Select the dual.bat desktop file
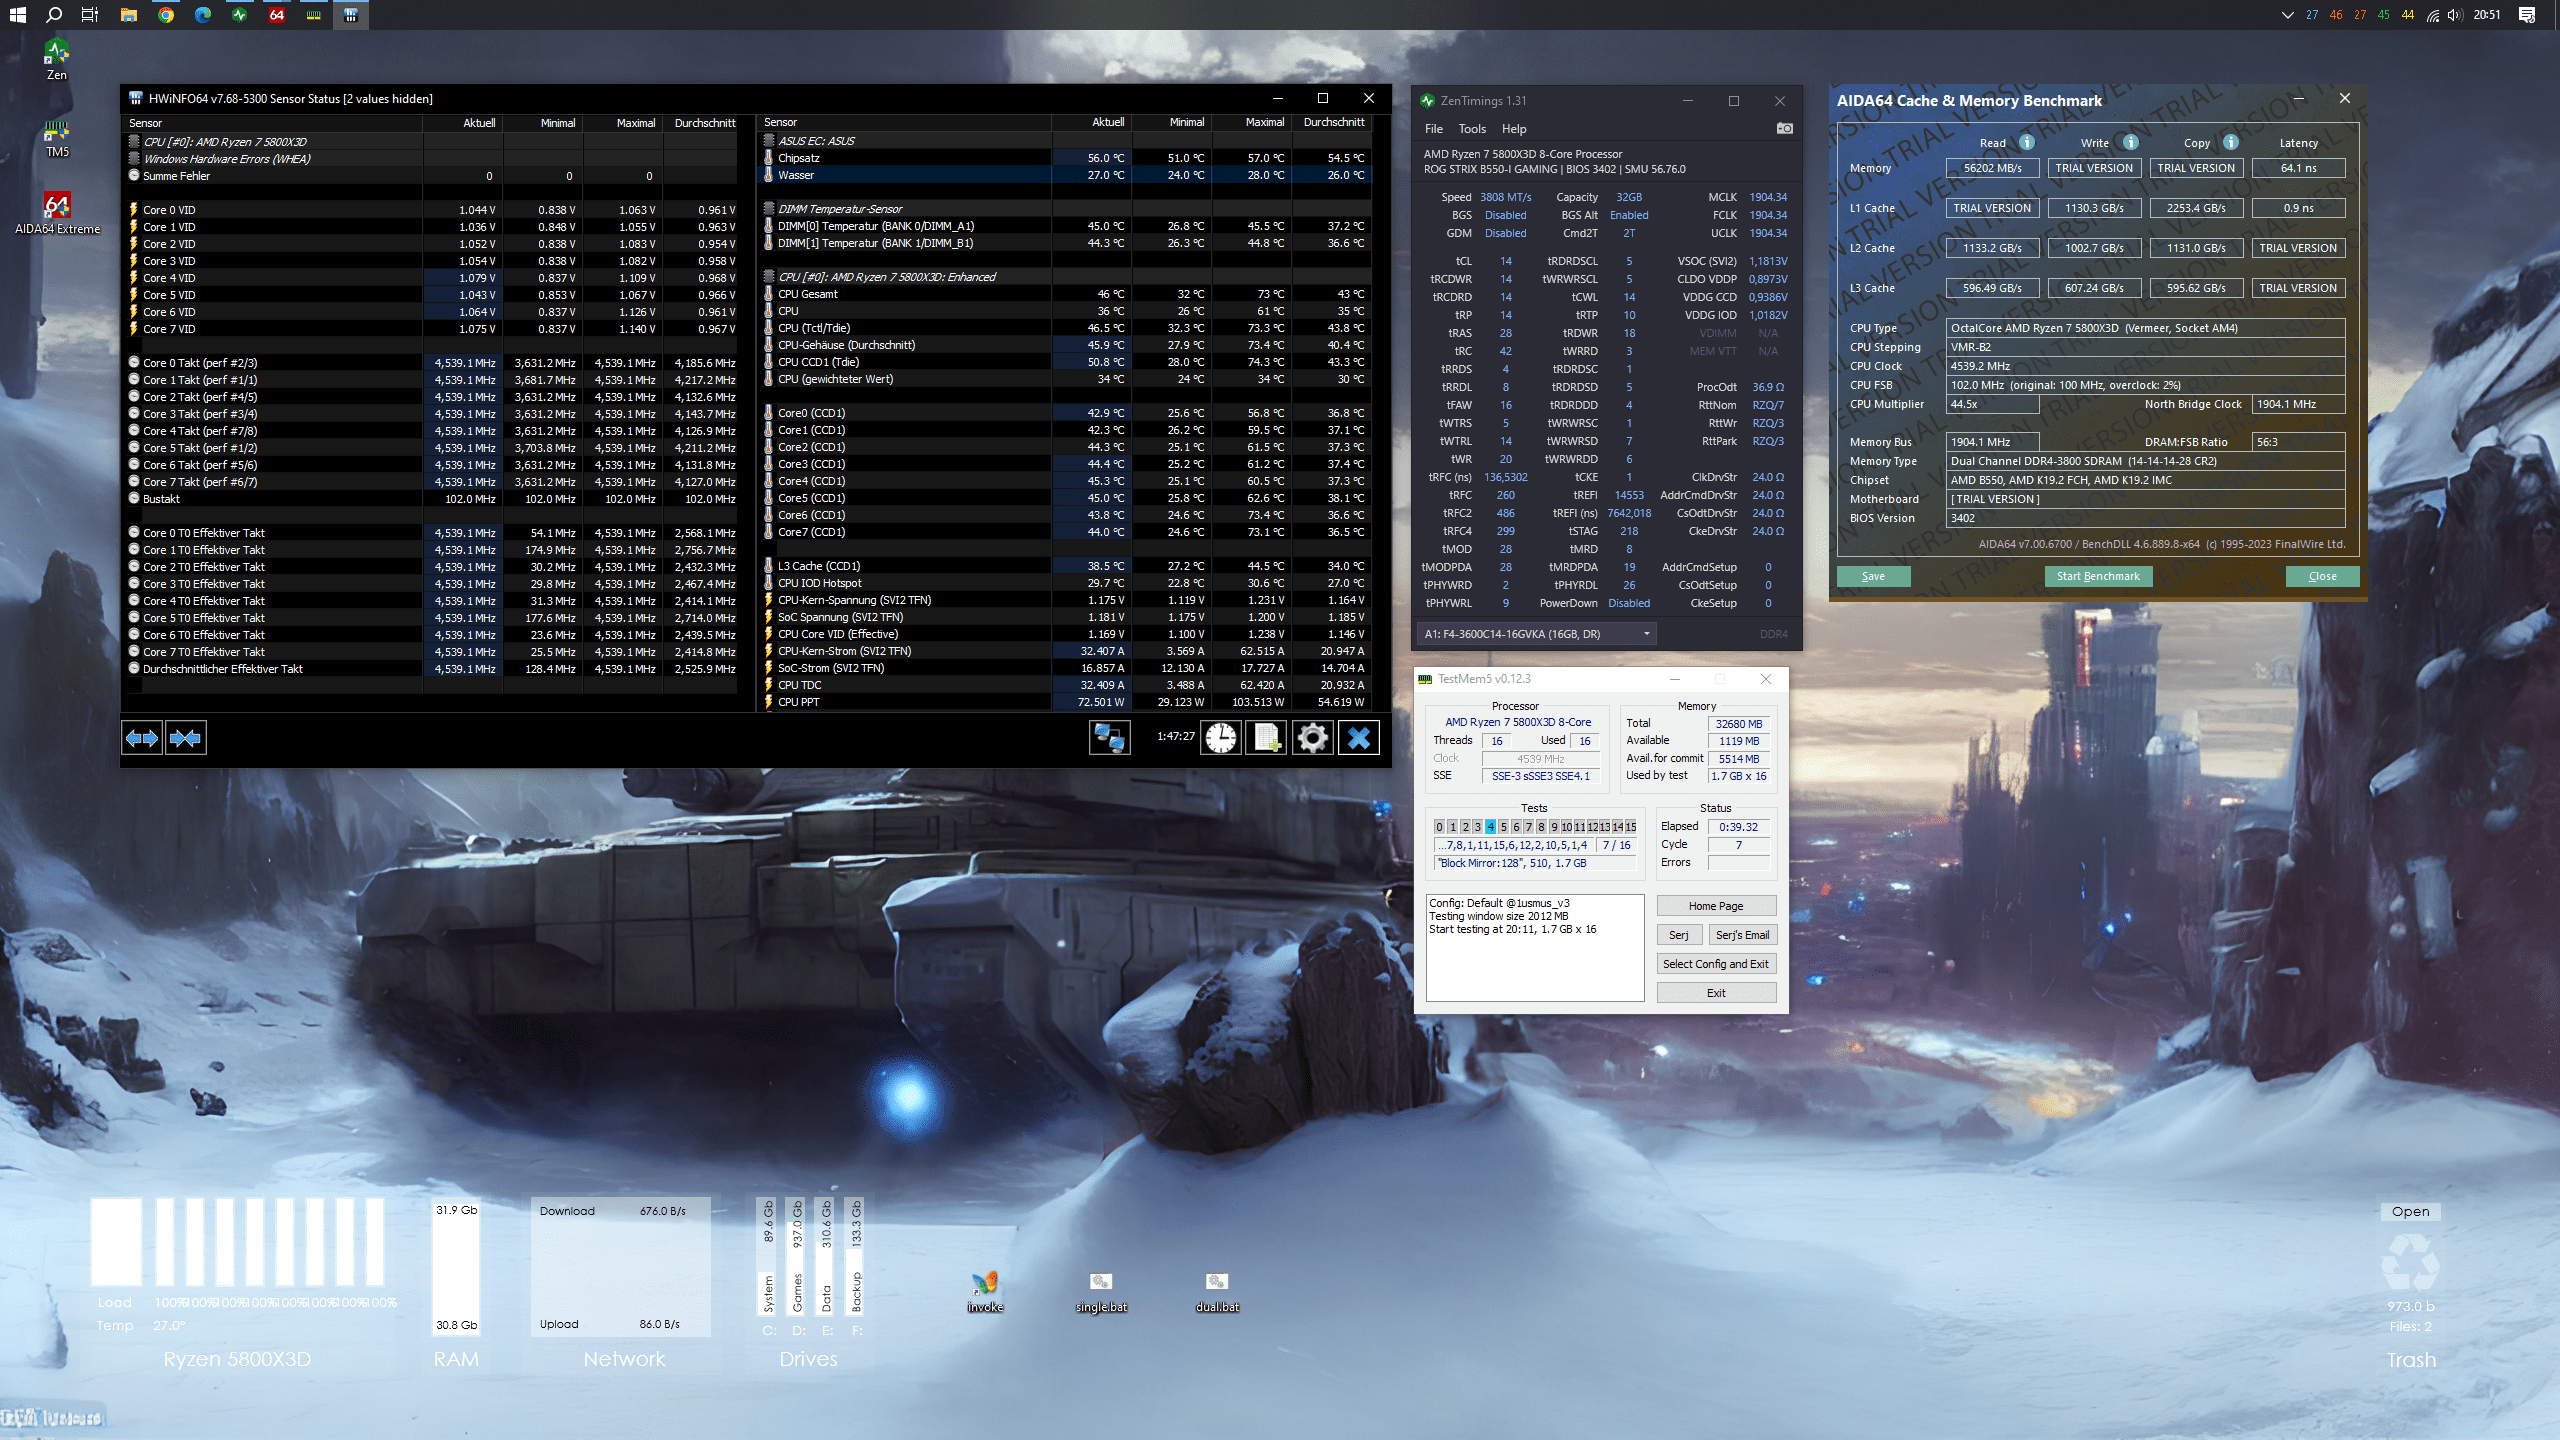 tap(1217, 1291)
